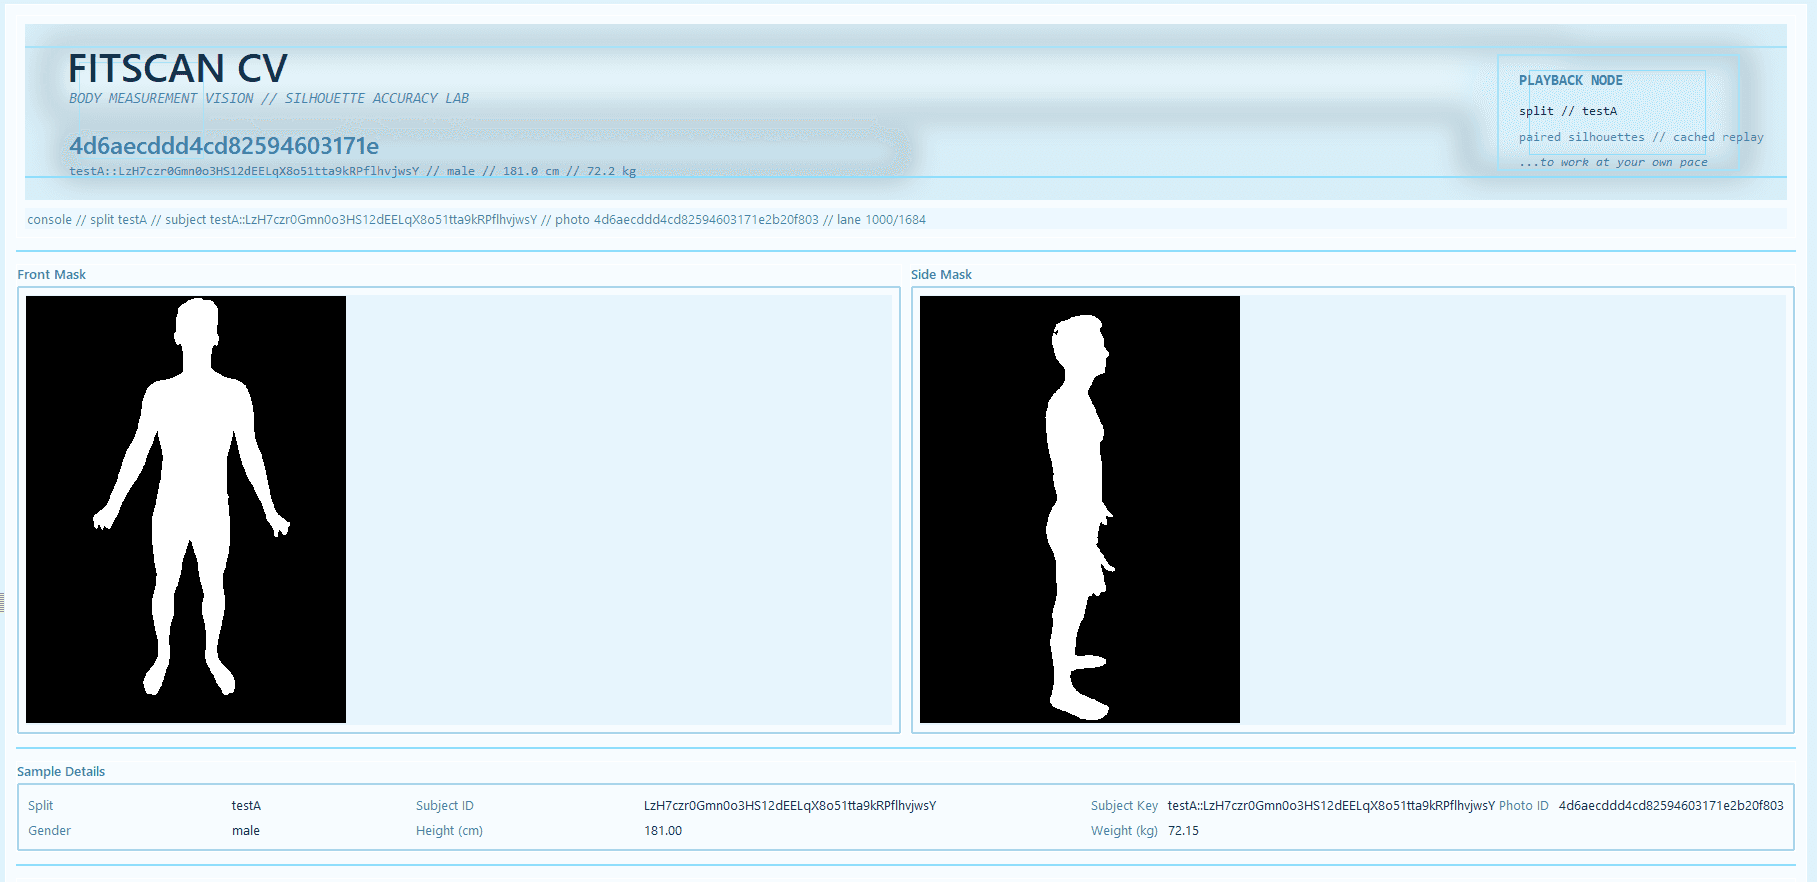Click the Side Mask label
1817x882 pixels.
941,274
